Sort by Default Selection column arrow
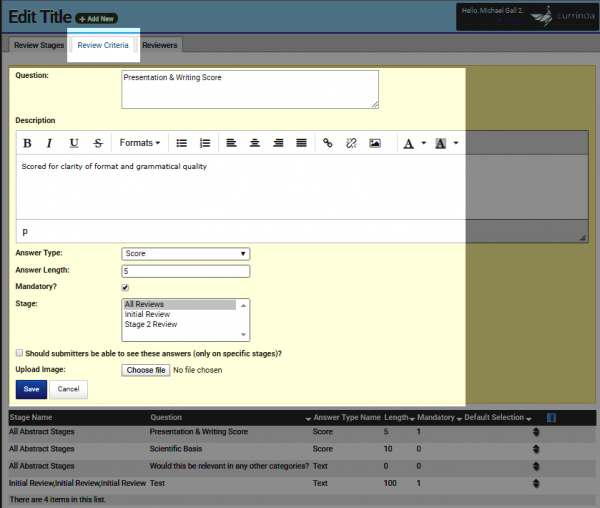Viewport: 600px width, 508px height. click(x=528, y=419)
